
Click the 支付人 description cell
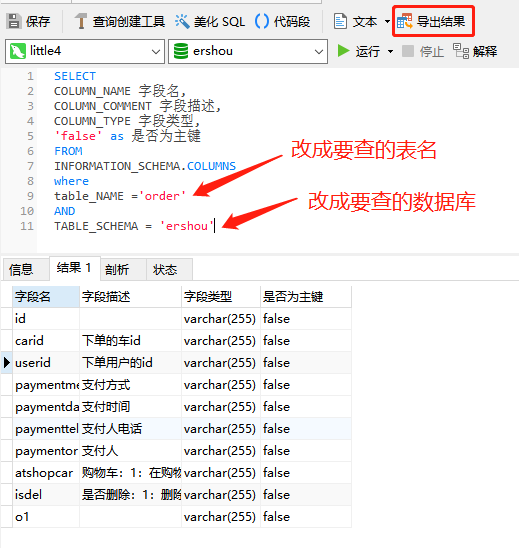(x=130, y=451)
